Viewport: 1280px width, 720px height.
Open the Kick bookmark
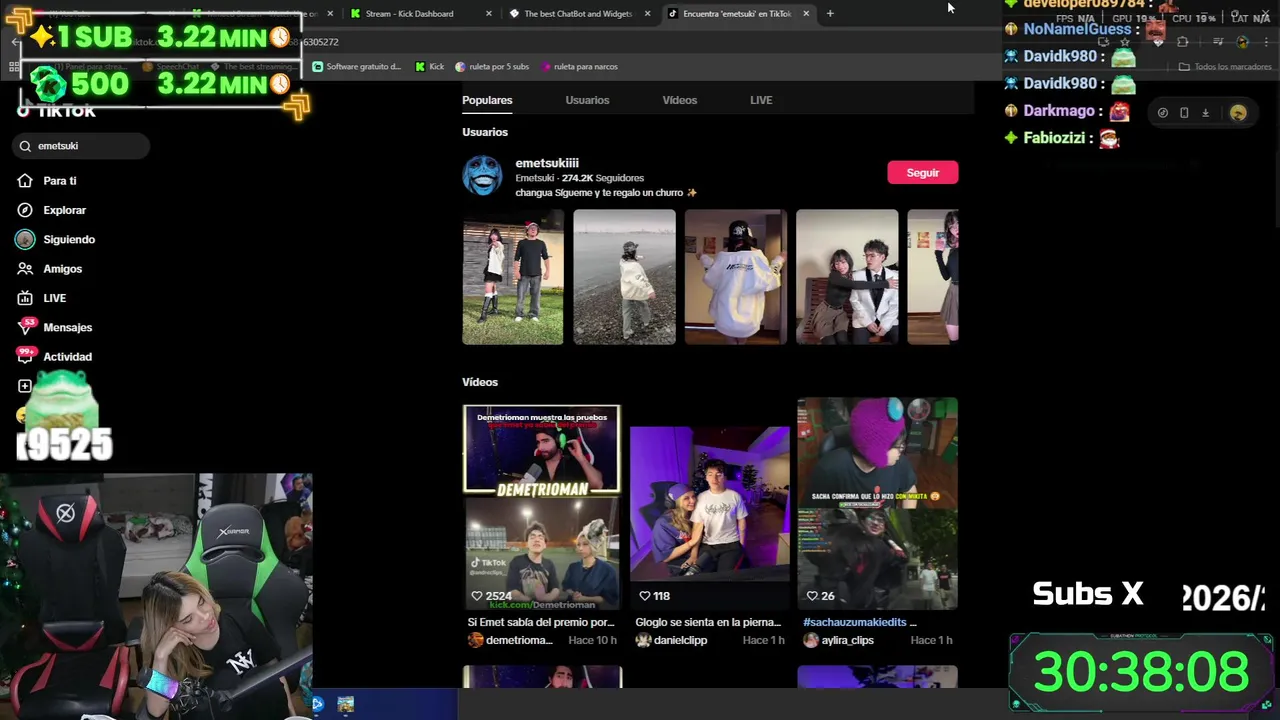tap(430, 67)
